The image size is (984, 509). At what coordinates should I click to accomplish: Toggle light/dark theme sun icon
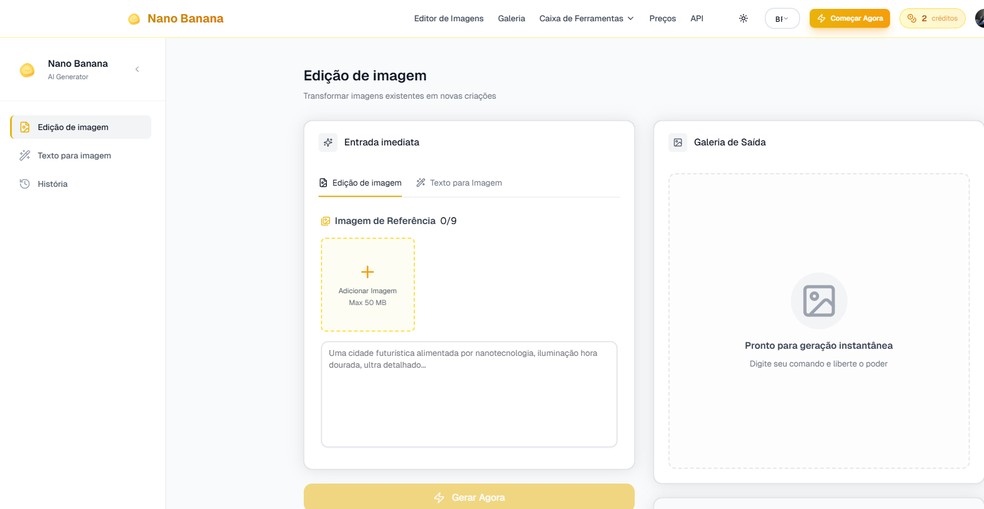743,18
